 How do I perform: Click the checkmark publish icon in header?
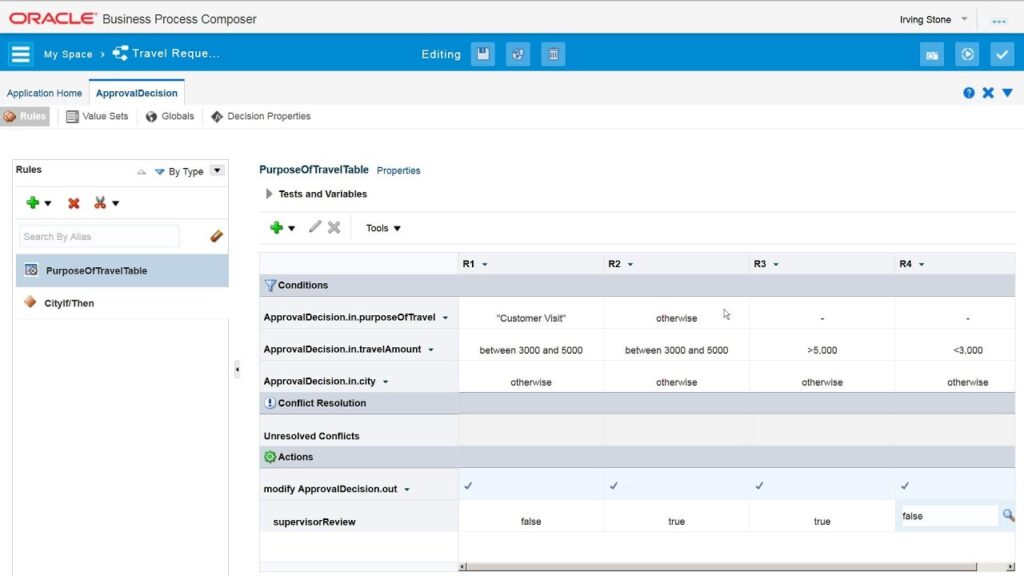coord(1002,54)
